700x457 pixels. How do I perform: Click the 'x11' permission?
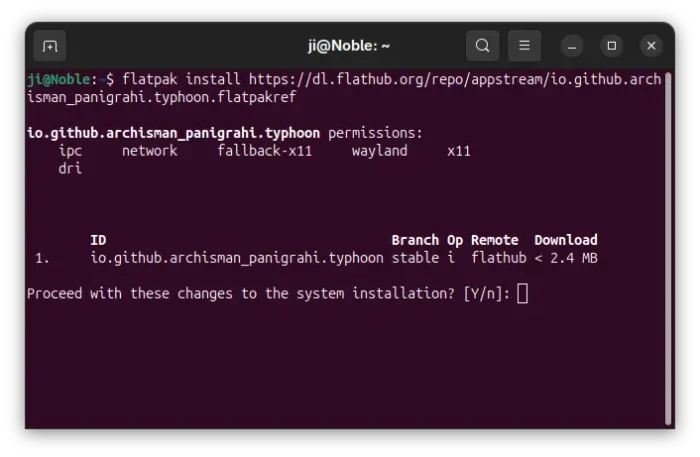click(458, 151)
